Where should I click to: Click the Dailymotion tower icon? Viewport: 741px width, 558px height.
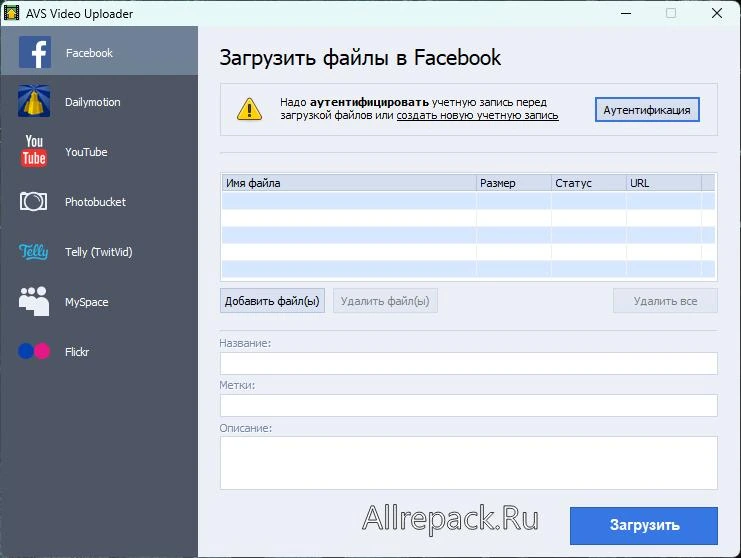click(x=34, y=101)
